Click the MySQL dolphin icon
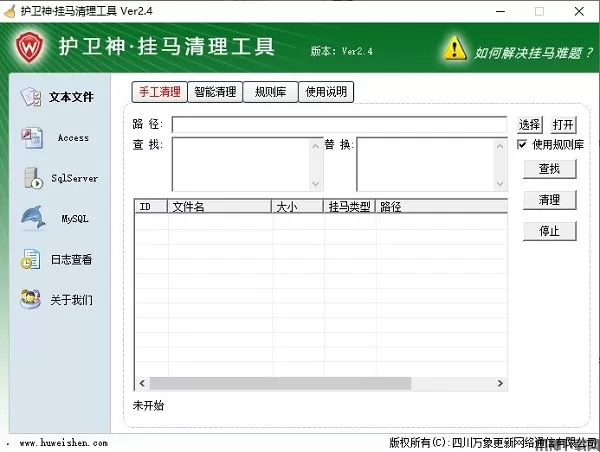 33,218
